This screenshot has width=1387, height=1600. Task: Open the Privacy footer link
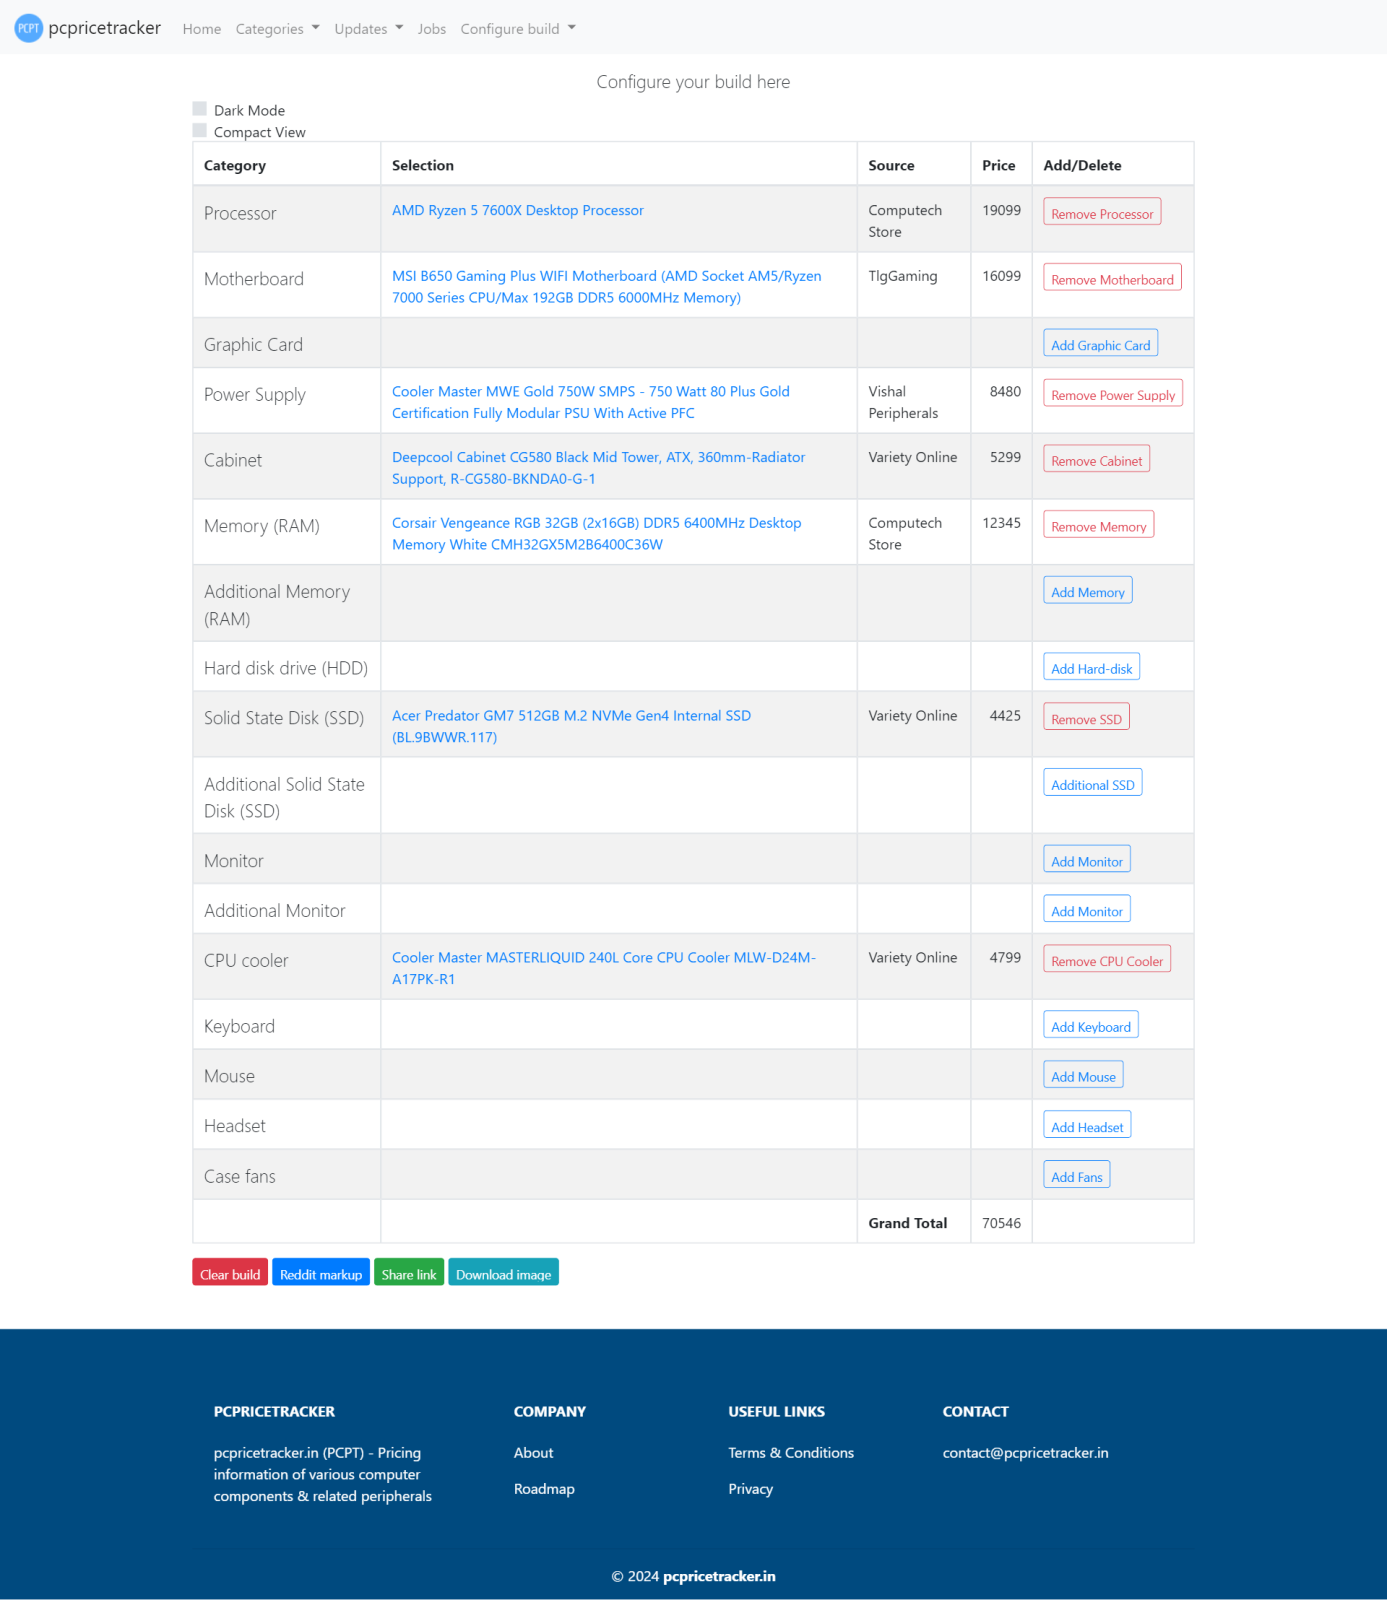coord(750,1489)
